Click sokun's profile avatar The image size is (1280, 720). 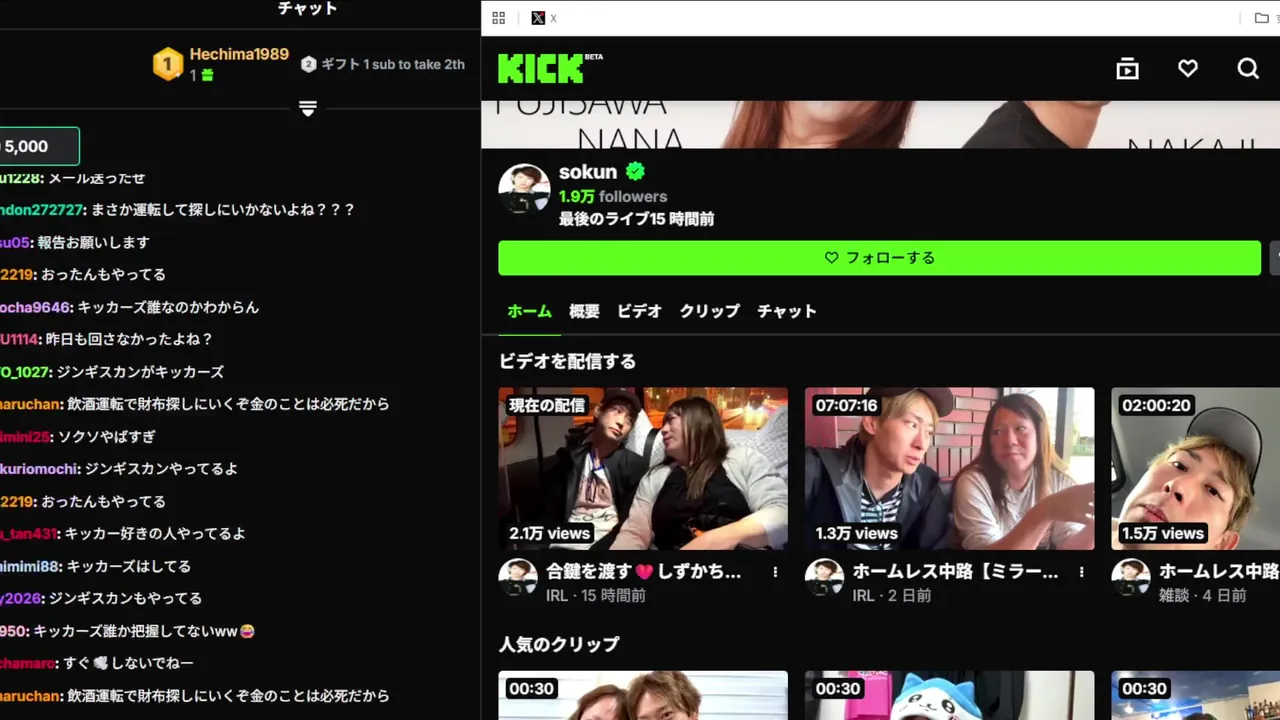524,189
